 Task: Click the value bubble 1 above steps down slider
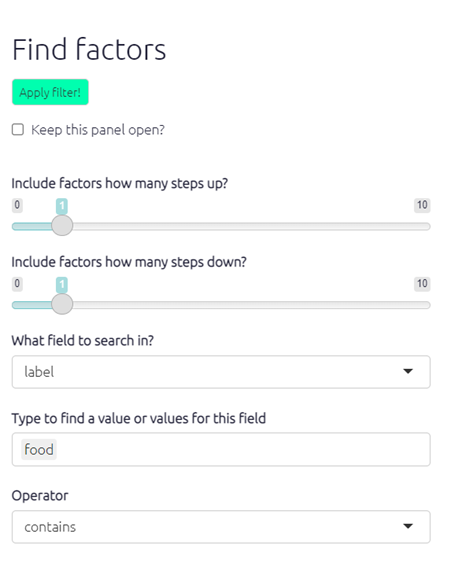[x=62, y=285]
